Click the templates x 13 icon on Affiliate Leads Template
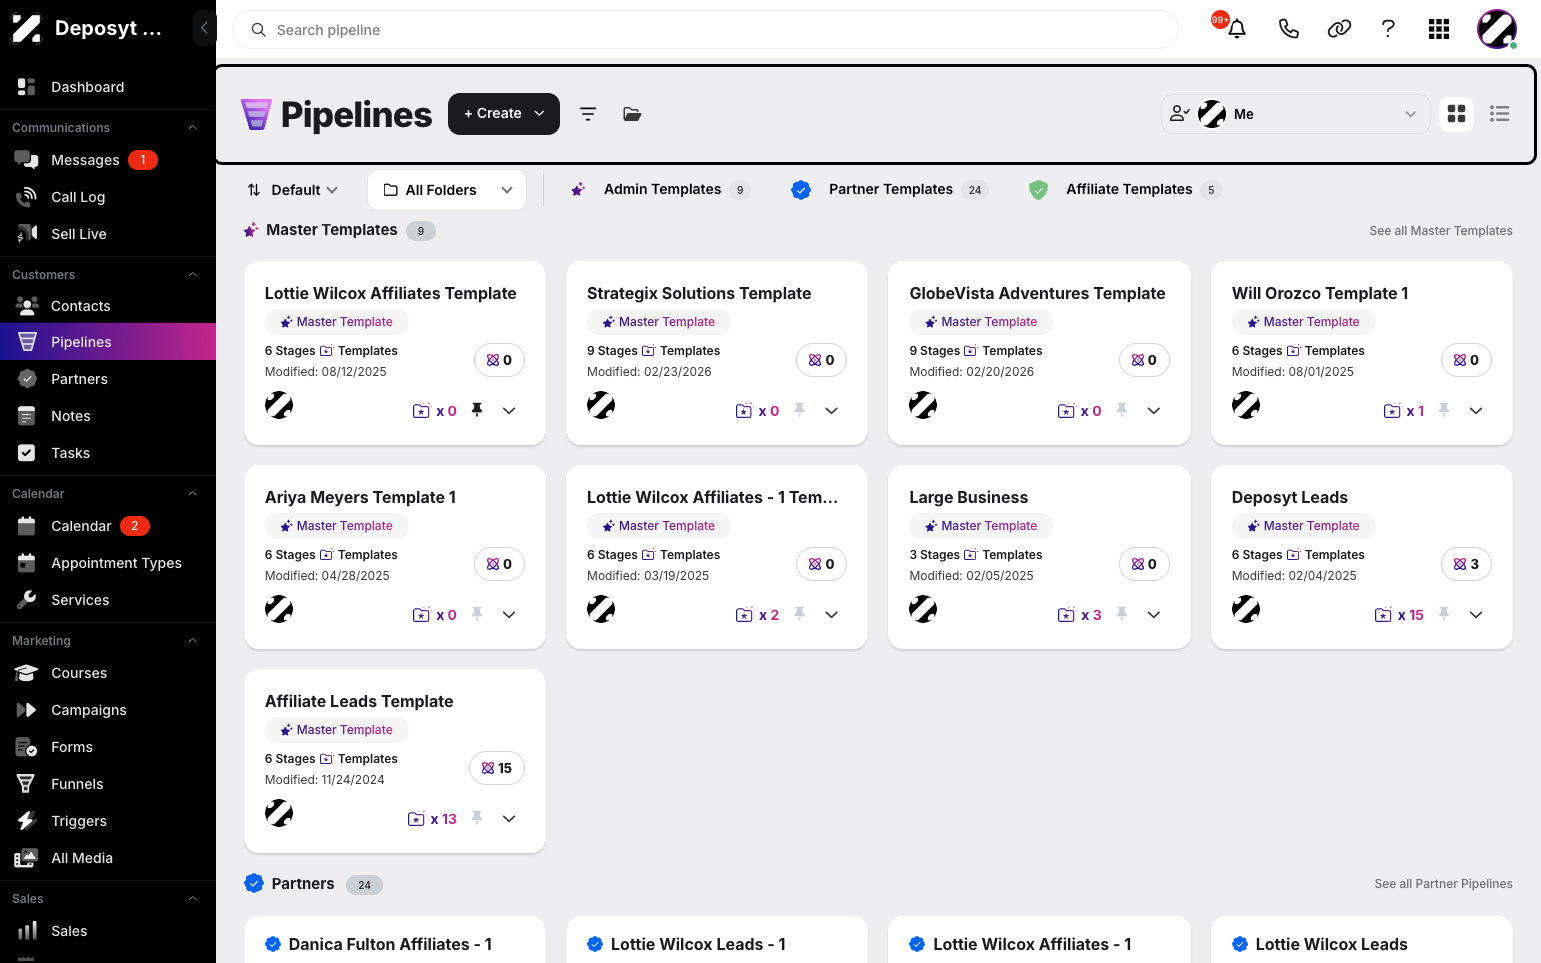The image size is (1541, 963). click(x=432, y=819)
